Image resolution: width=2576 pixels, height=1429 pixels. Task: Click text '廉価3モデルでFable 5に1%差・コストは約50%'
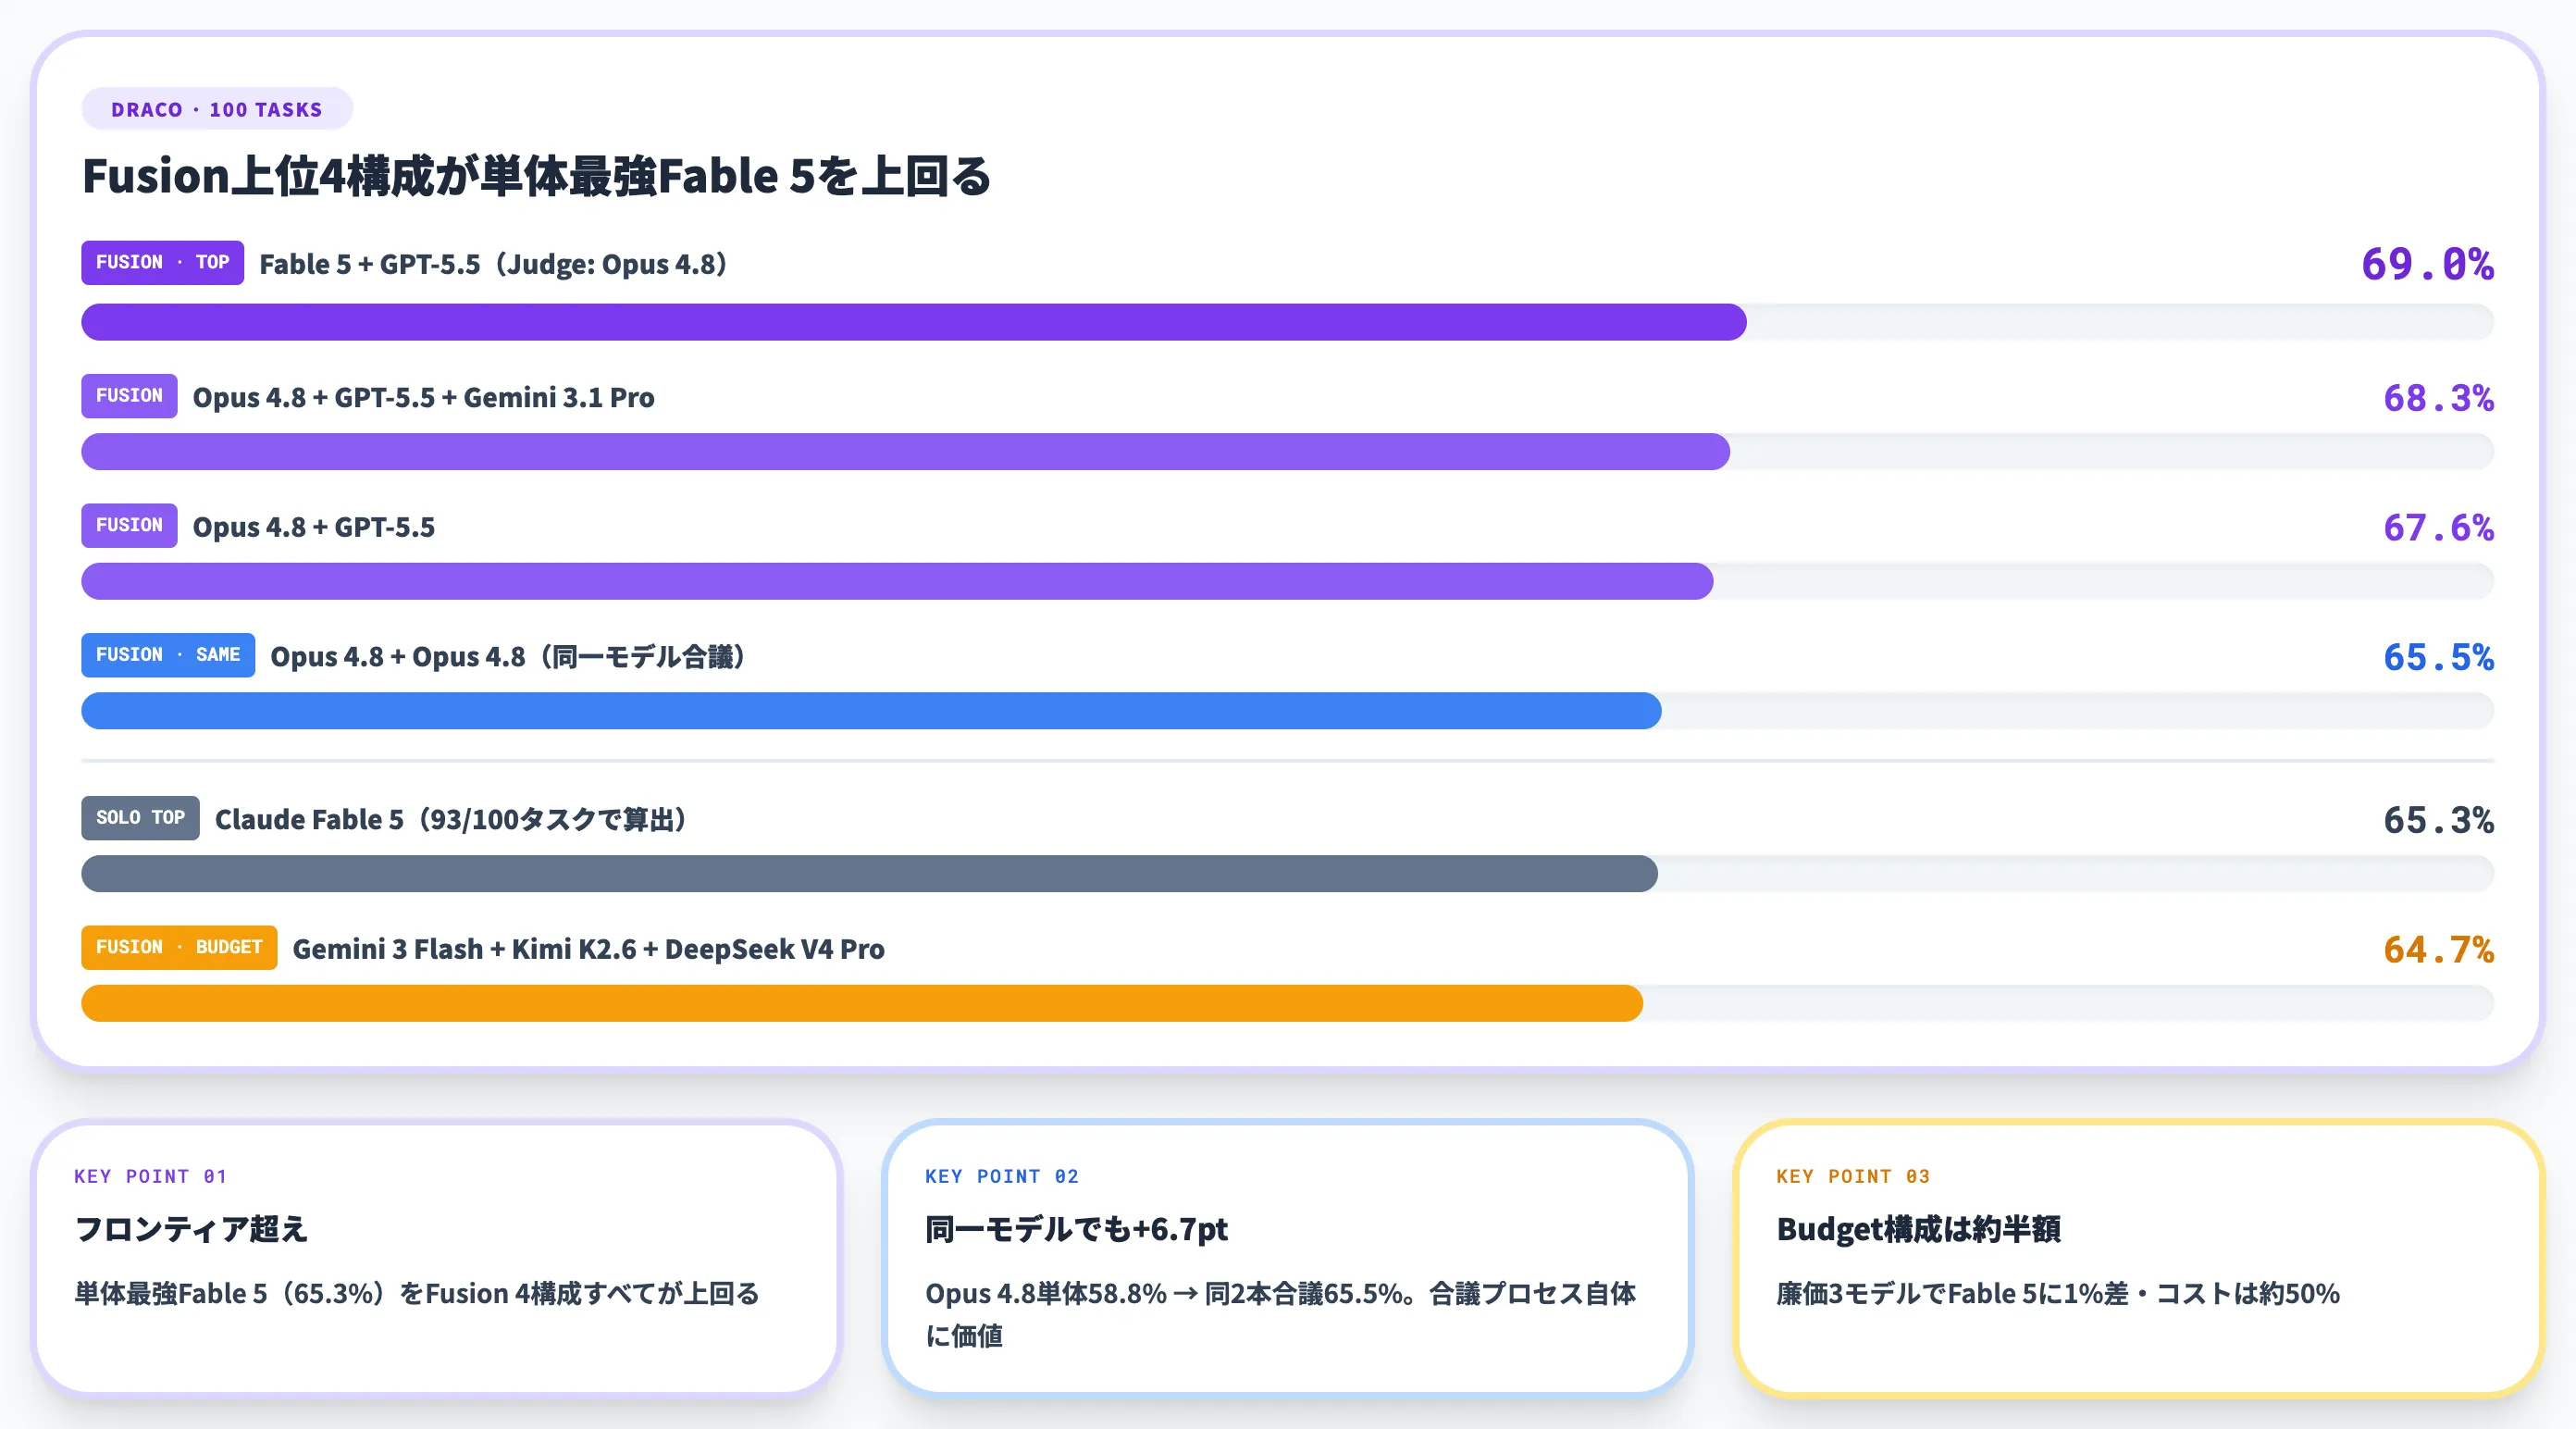(2058, 1294)
